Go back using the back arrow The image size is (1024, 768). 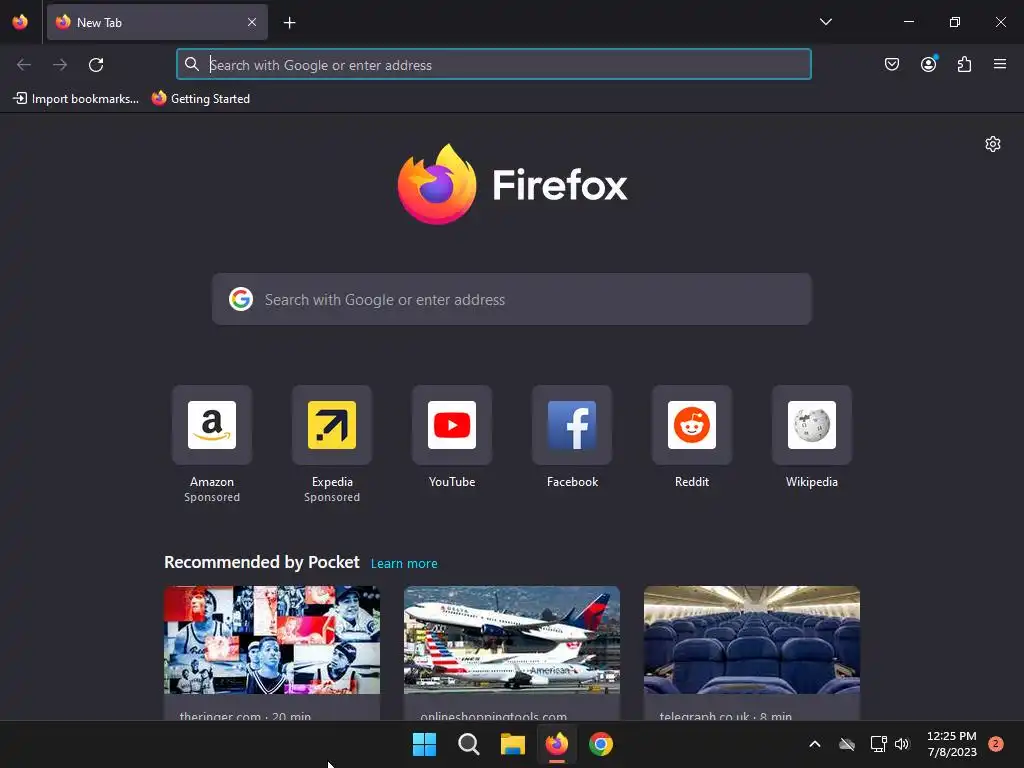click(x=24, y=65)
